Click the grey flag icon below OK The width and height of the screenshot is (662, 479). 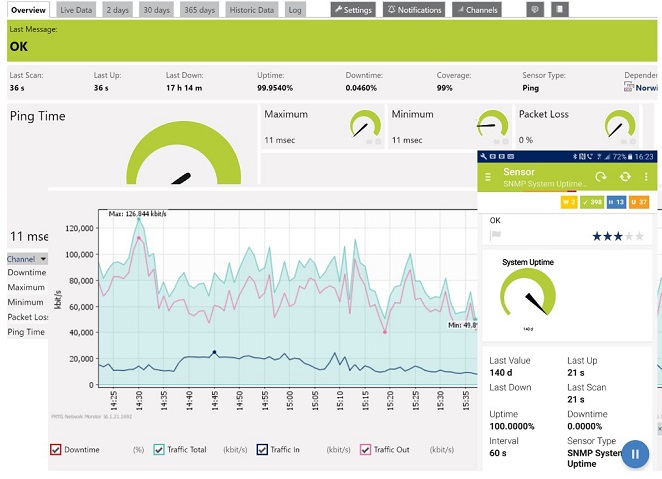pos(495,235)
